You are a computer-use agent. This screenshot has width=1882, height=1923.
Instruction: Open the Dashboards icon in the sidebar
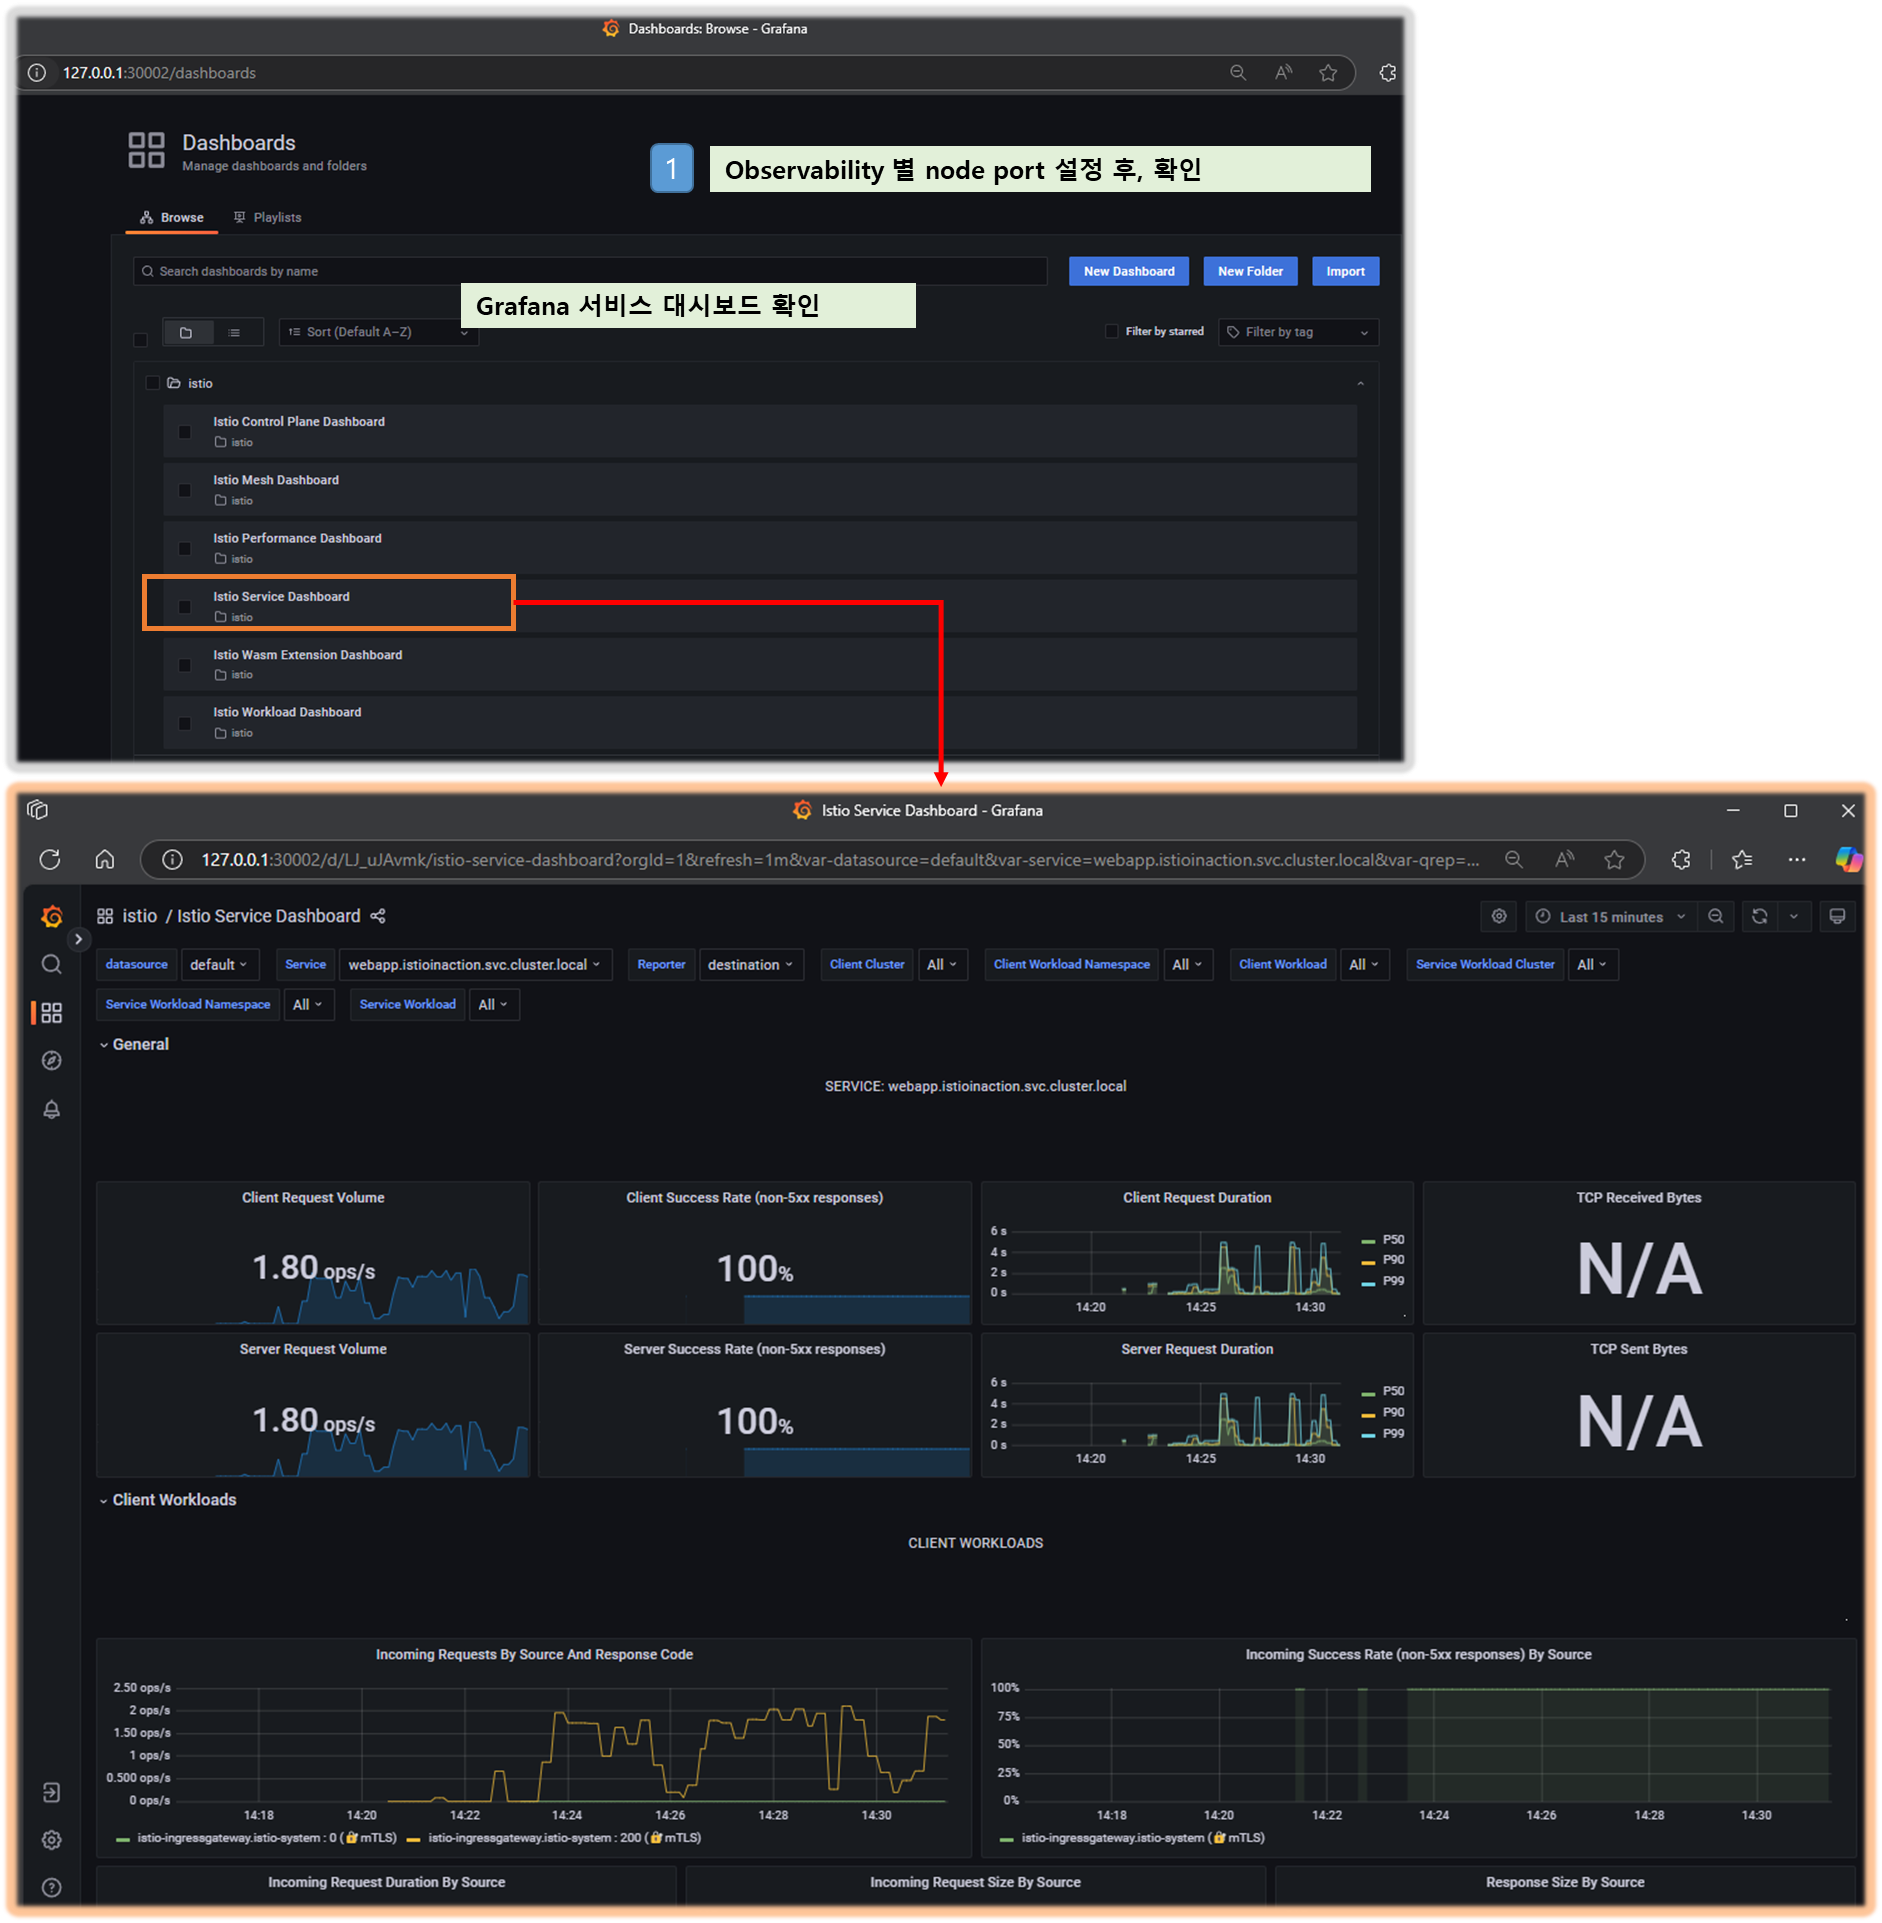(x=52, y=1013)
